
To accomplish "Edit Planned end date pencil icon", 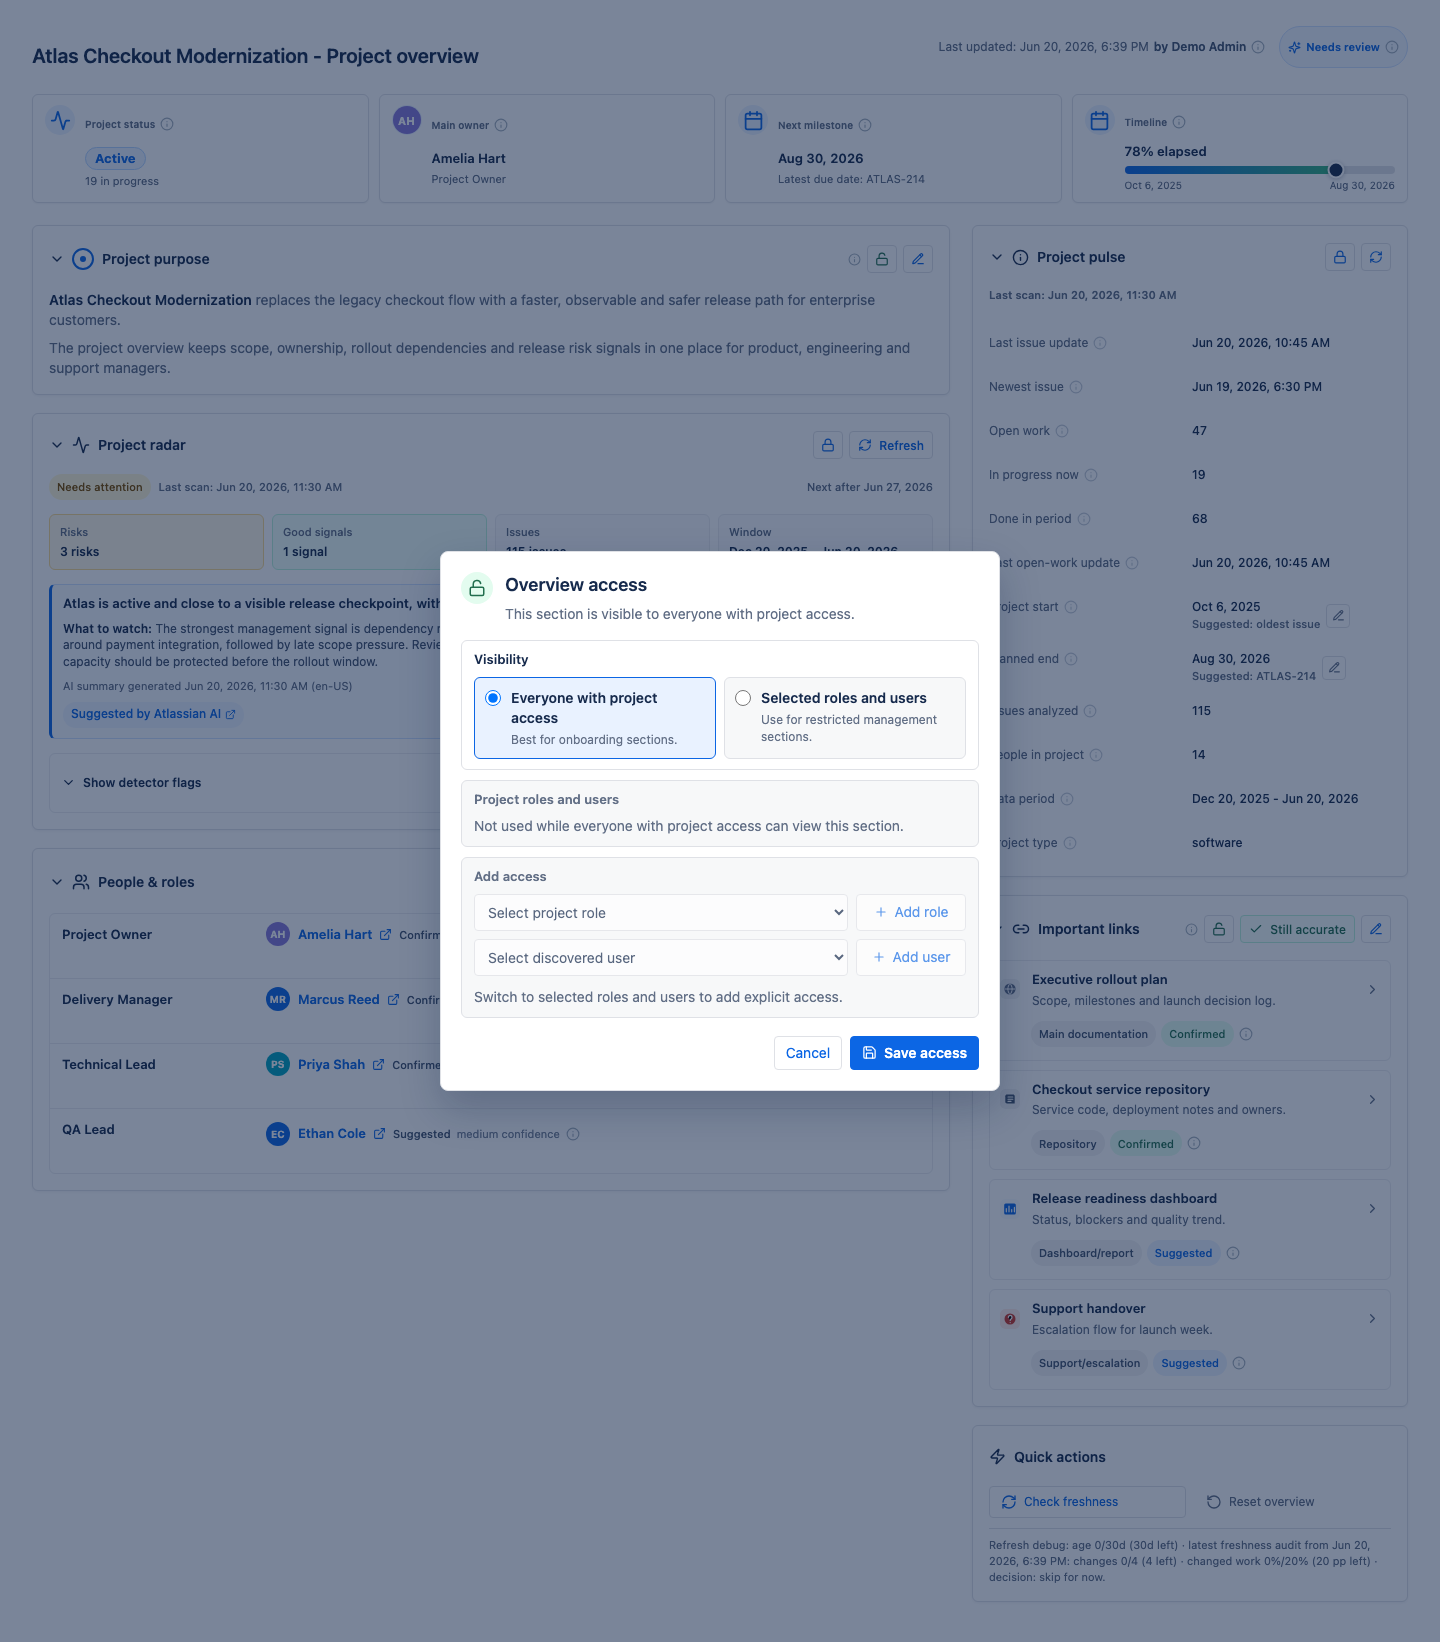I will click(x=1334, y=667).
